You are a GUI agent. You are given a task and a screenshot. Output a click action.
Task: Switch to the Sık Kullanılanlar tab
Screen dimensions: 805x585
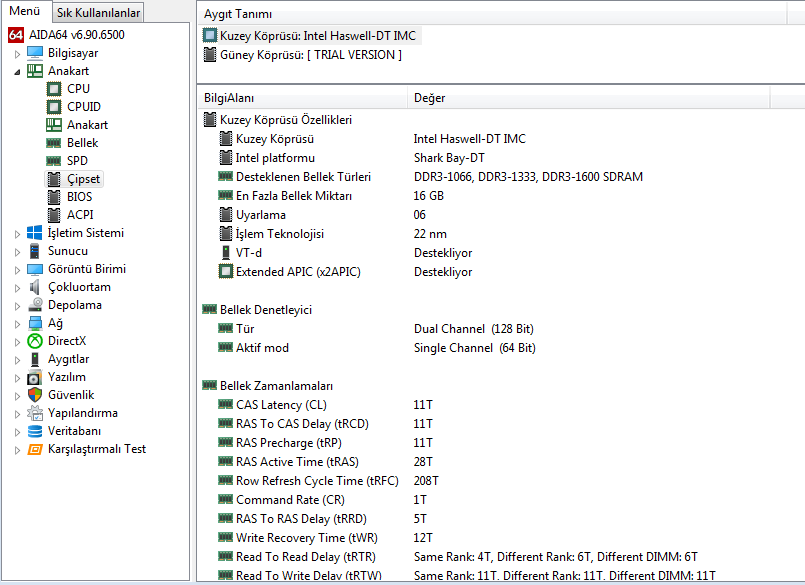98,13
